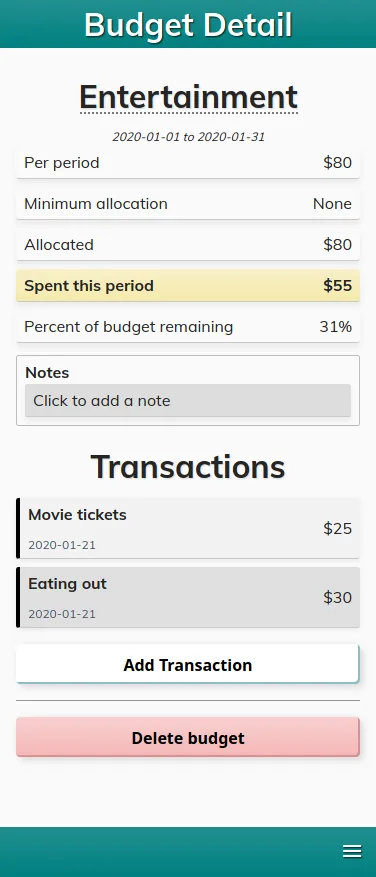Click the Spent this period row
Image resolution: width=376 pixels, height=877 pixels.
point(188,286)
